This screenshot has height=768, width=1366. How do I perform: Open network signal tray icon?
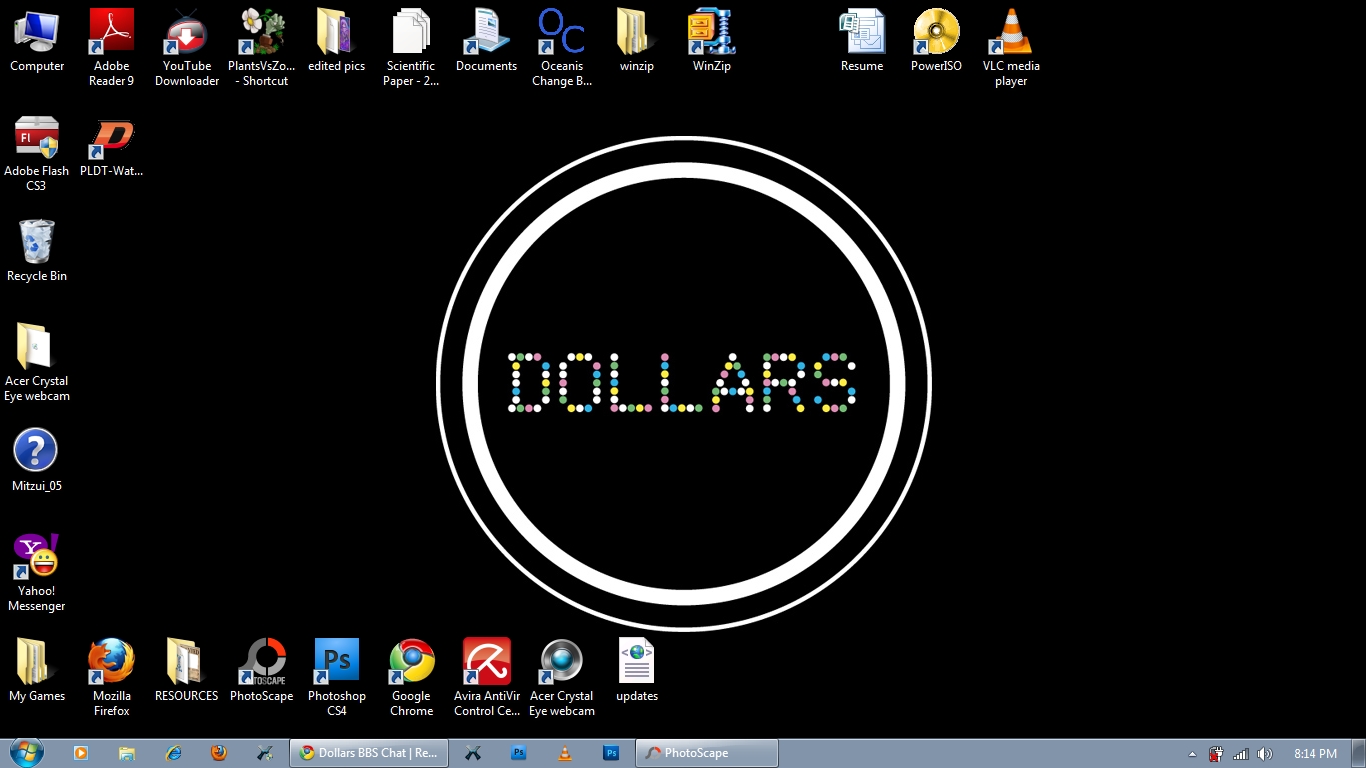pyautogui.click(x=1241, y=754)
